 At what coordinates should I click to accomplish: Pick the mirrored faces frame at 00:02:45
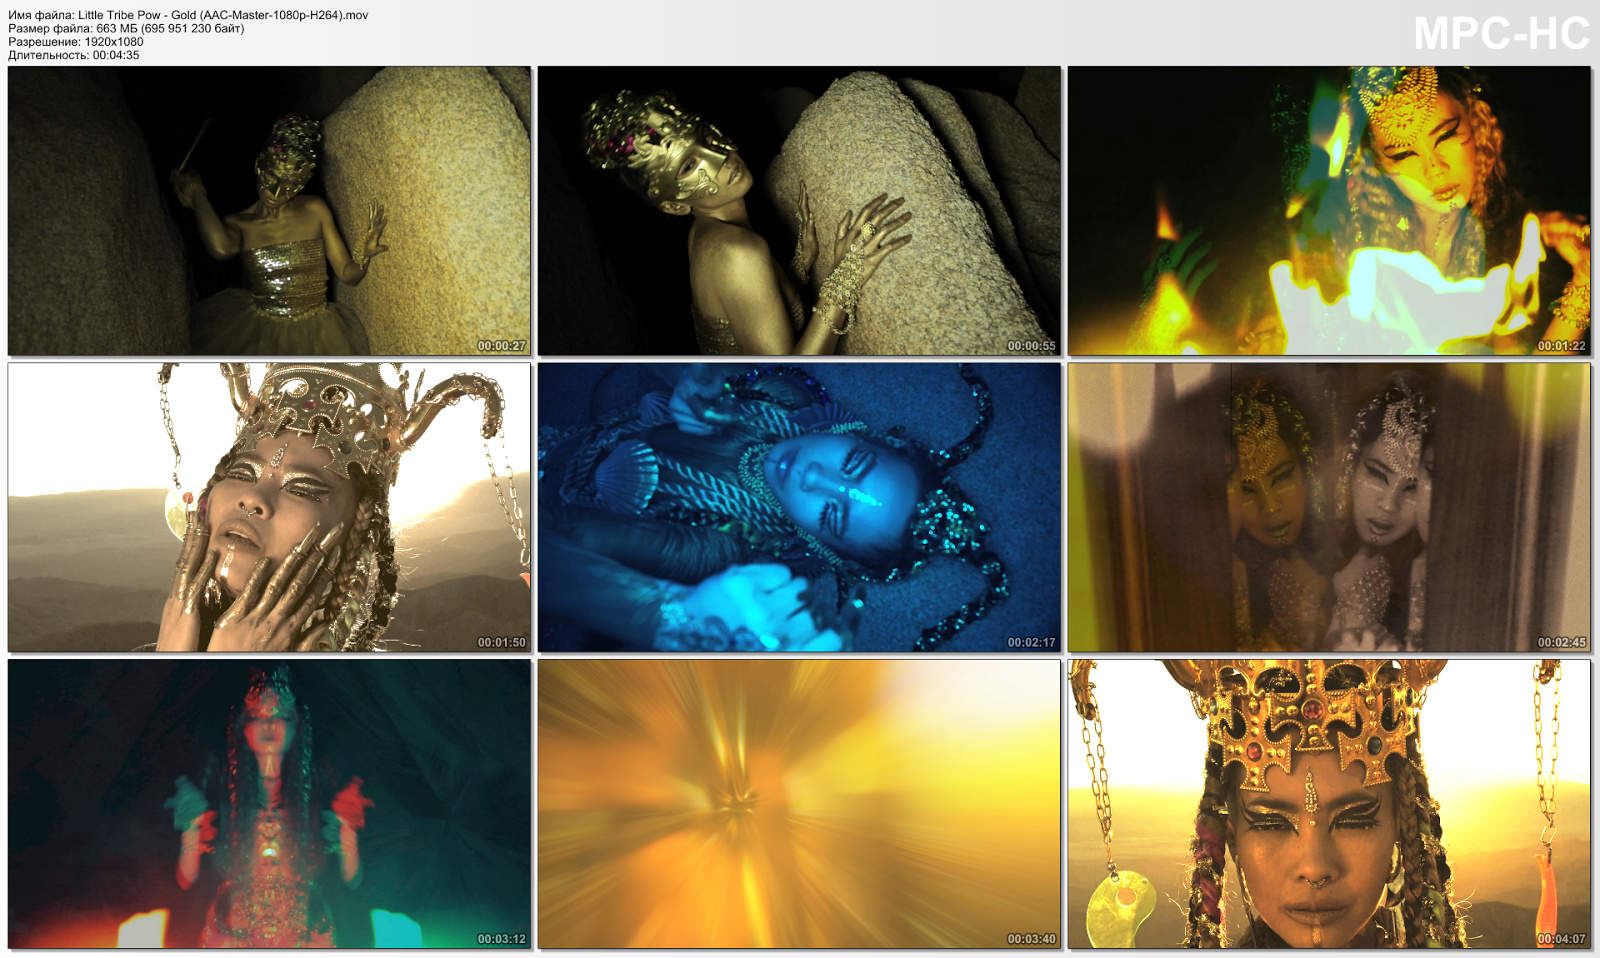1329,507
